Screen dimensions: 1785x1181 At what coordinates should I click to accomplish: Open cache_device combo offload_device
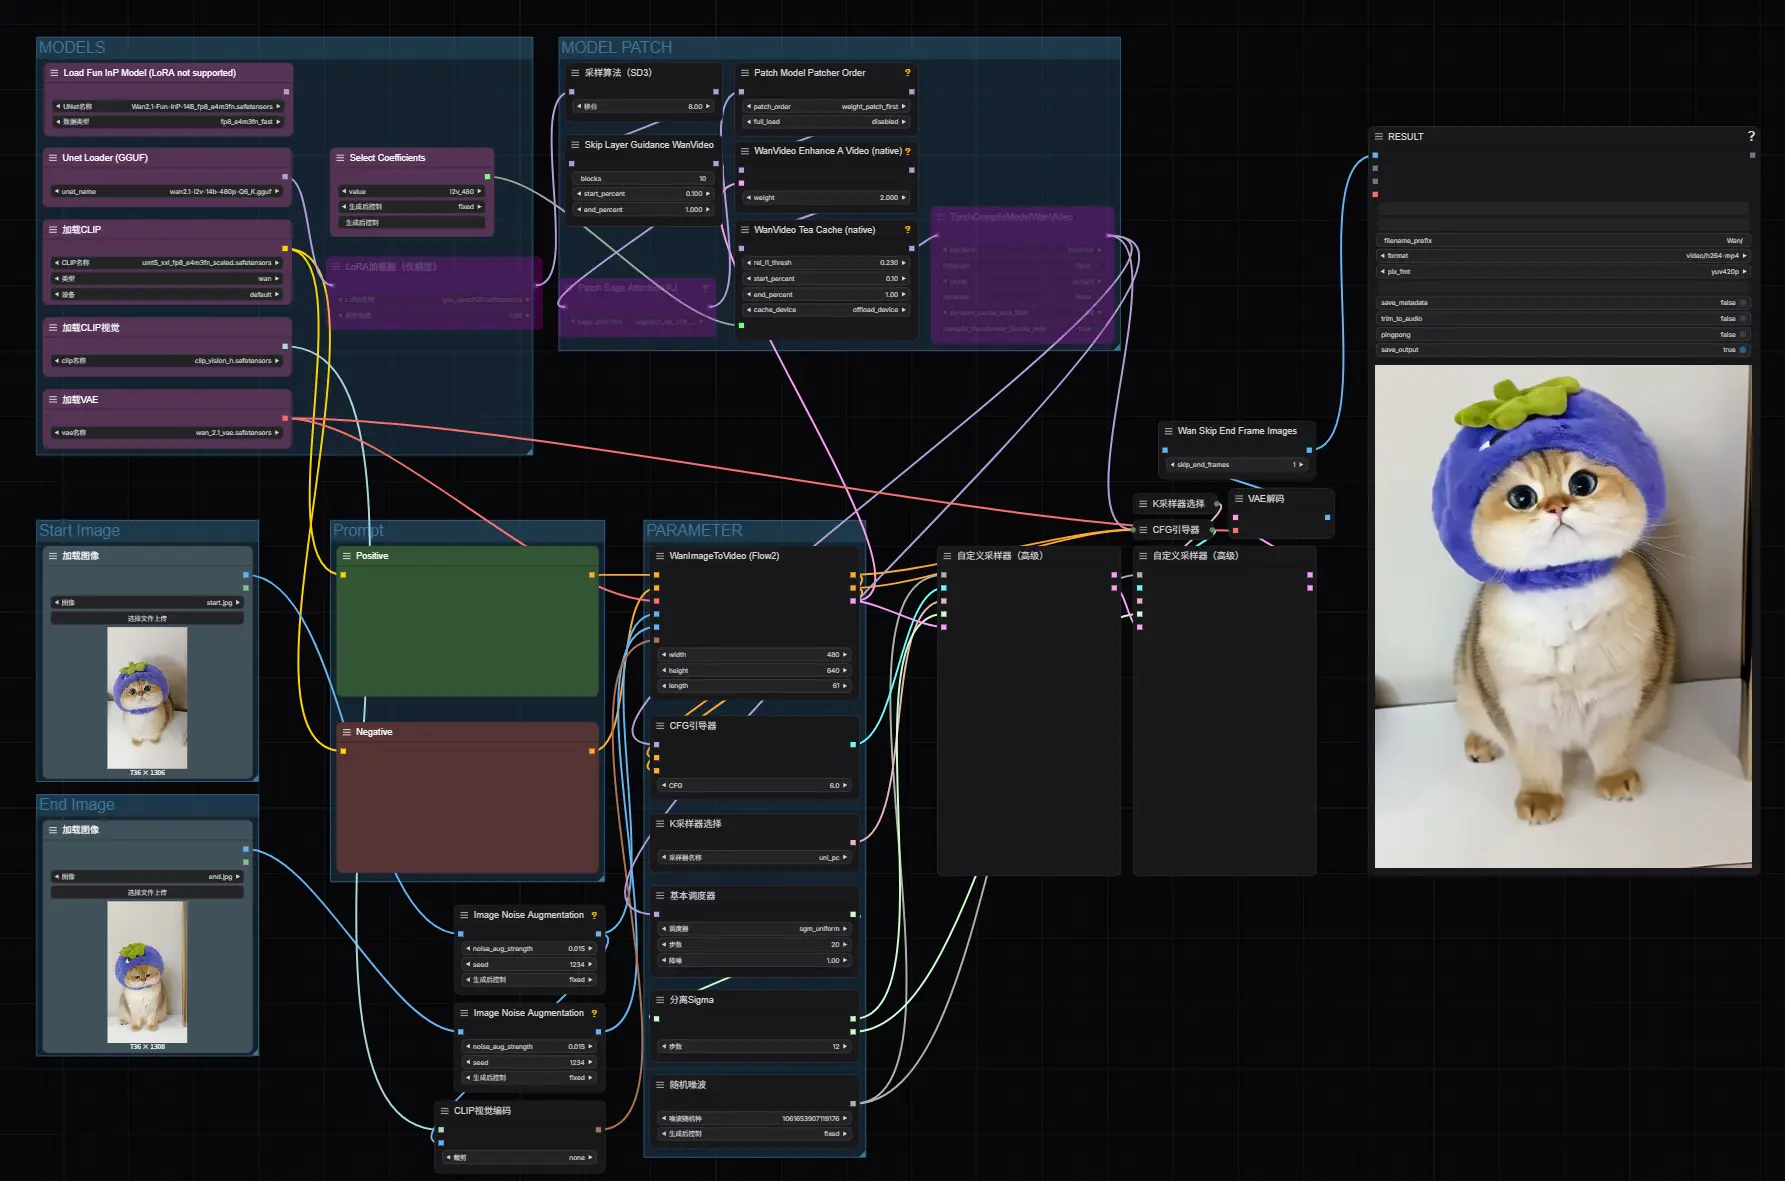coord(826,310)
